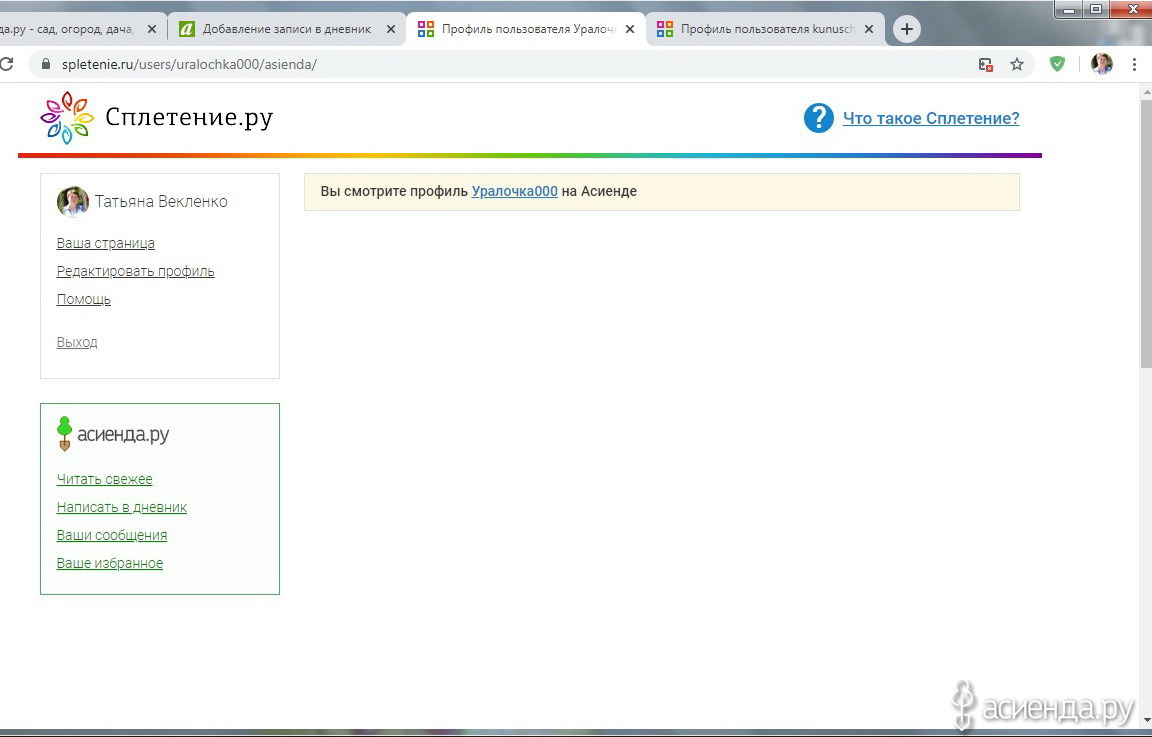
Task: Open the 'Помощь' link
Action: [x=84, y=299]
